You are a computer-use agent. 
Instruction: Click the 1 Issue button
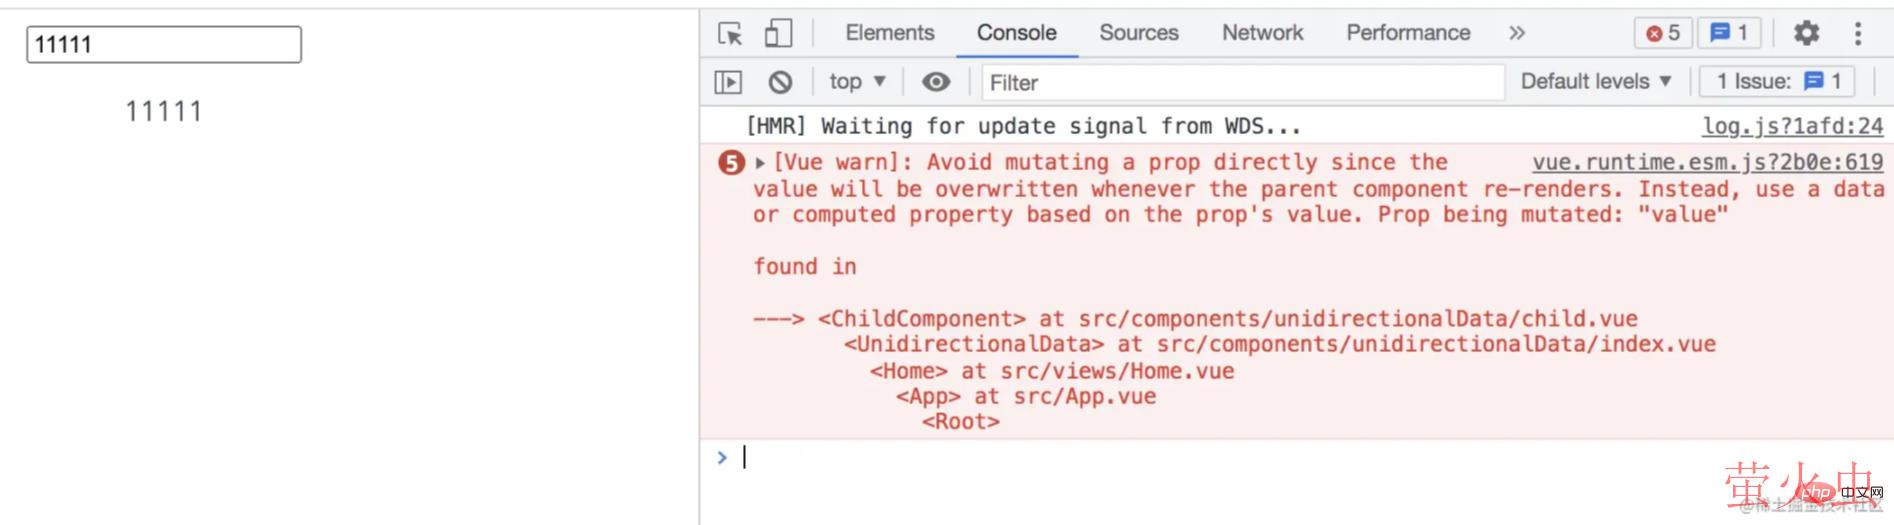tap(1778, 82)
